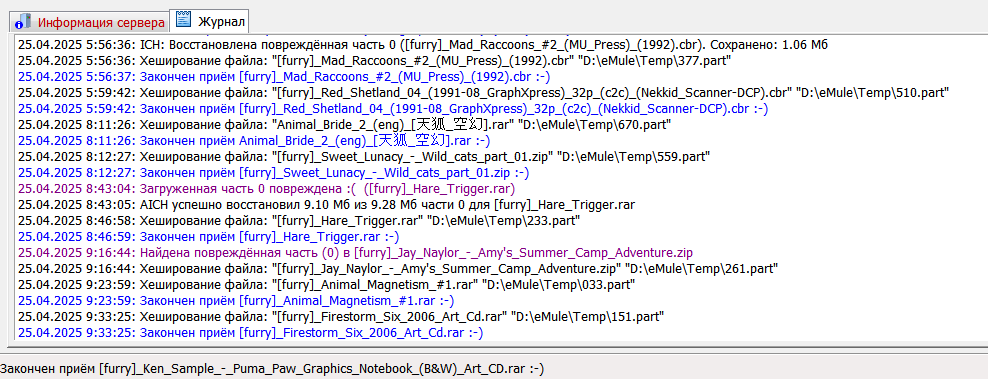Select hashing line for Sweet_Lunacy 559.part
Image resolution: width=988 pixels, height=379 pixels.
pos(364,157)
